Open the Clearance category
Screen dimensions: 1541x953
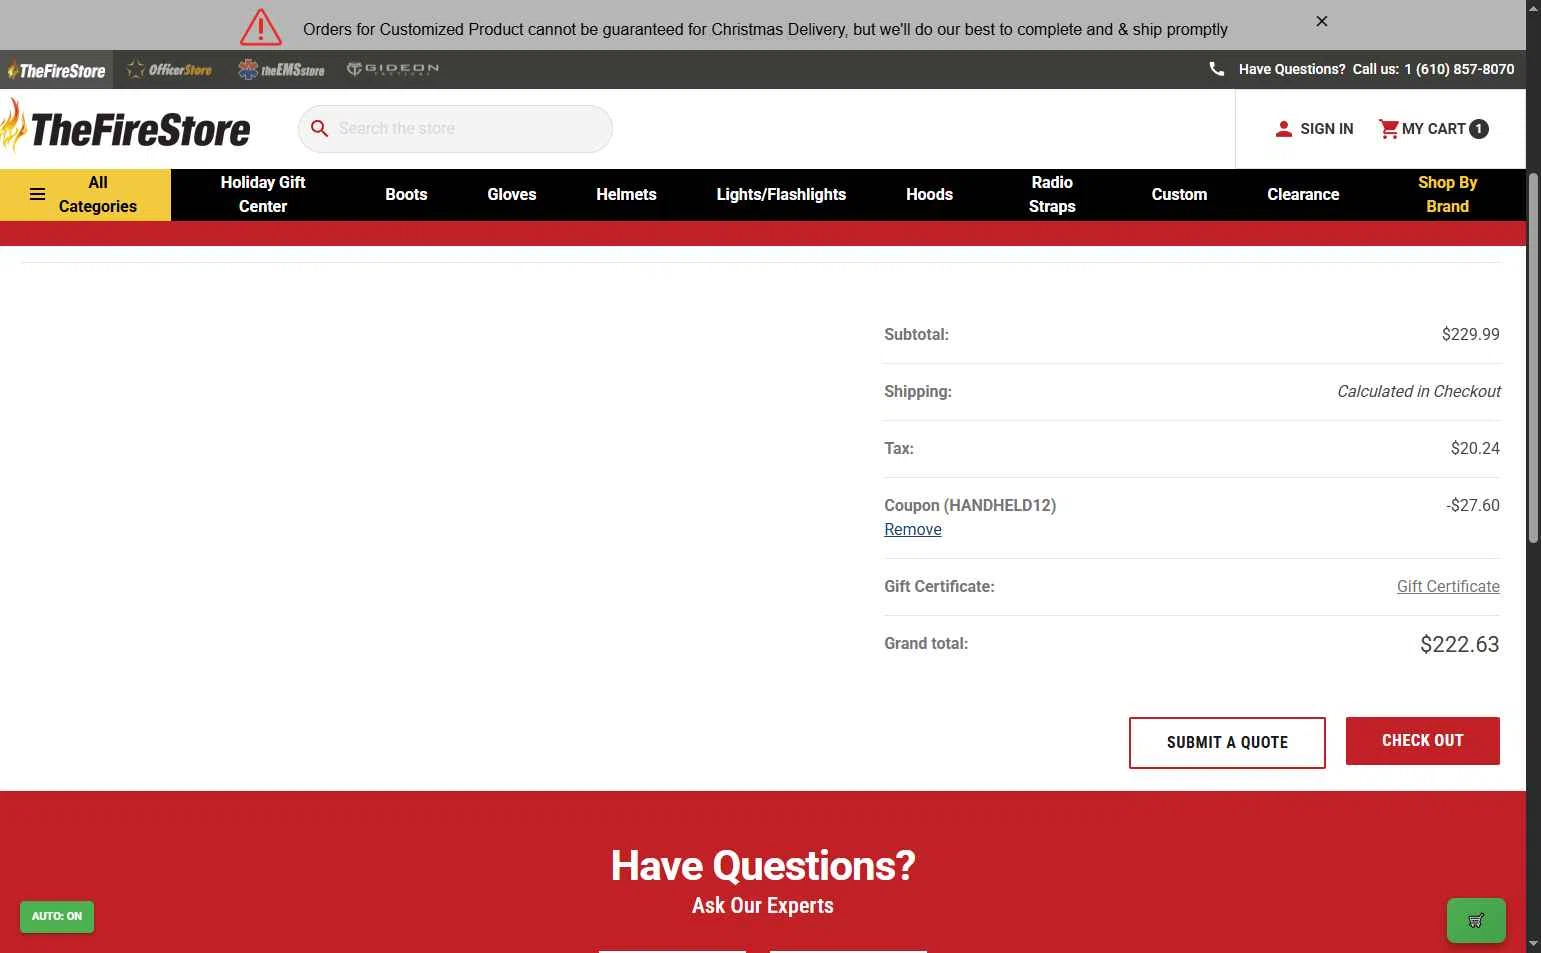[1303, 194]
